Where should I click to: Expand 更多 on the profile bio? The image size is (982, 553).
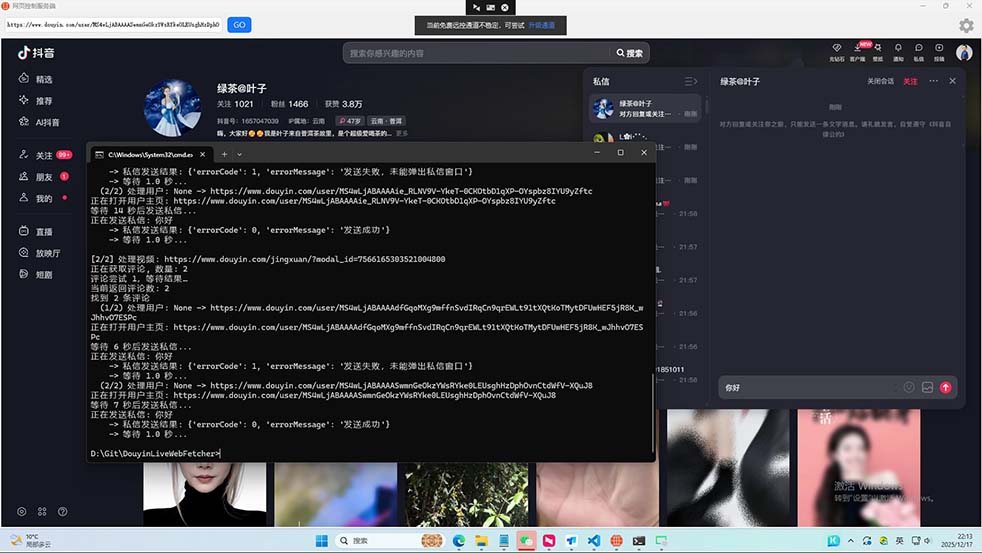[x=402, y=133]
